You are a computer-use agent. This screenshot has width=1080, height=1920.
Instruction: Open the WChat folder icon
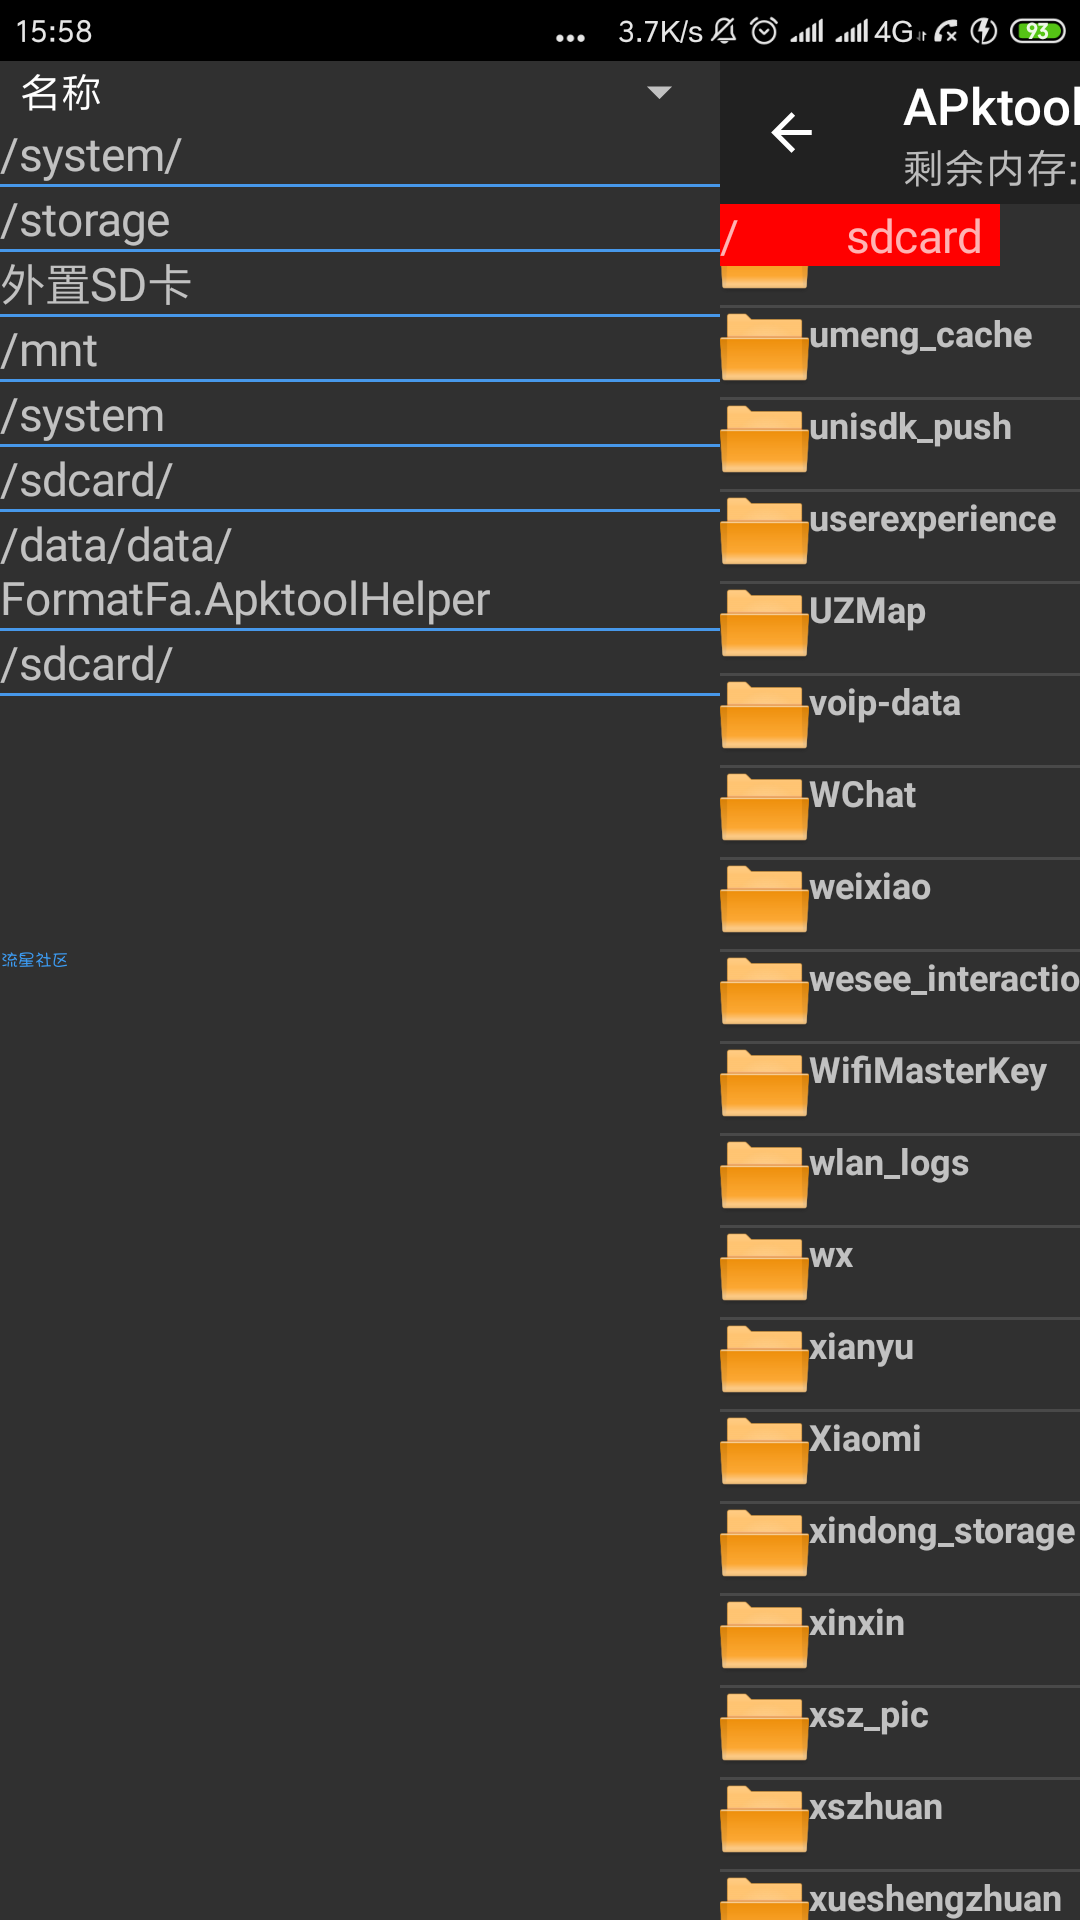pyautogui.click(x=764, y=807)
